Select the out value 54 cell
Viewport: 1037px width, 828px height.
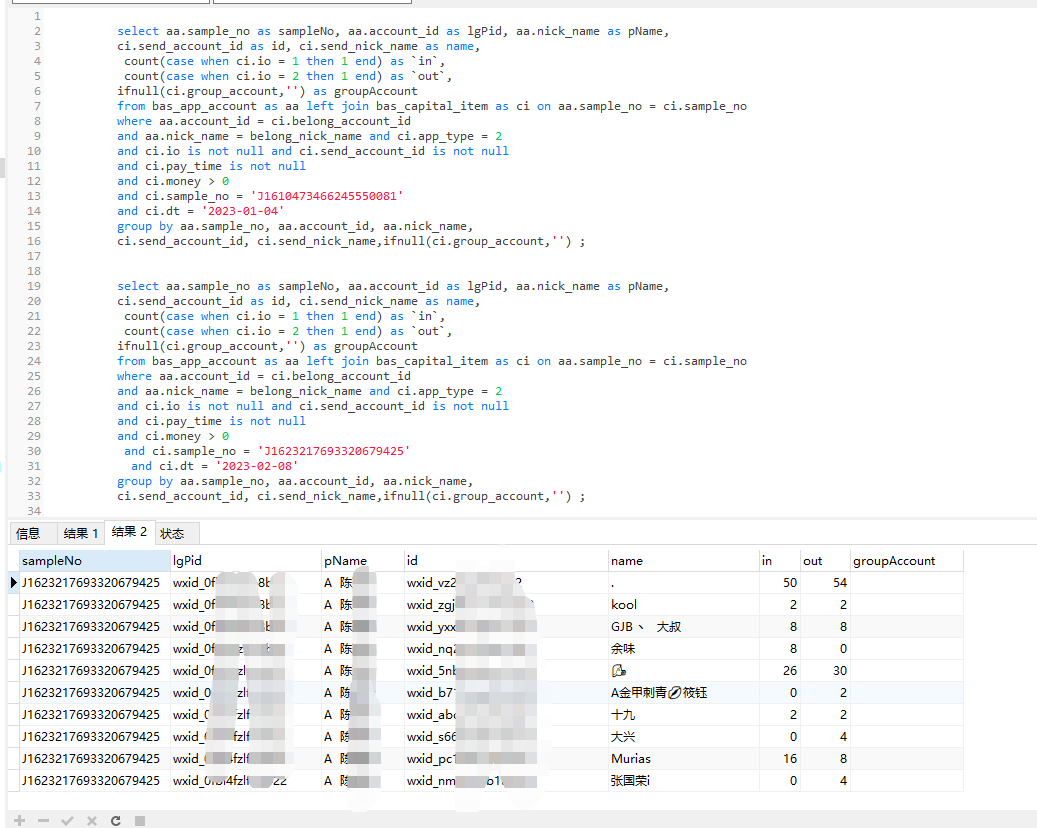pos(824,582)
